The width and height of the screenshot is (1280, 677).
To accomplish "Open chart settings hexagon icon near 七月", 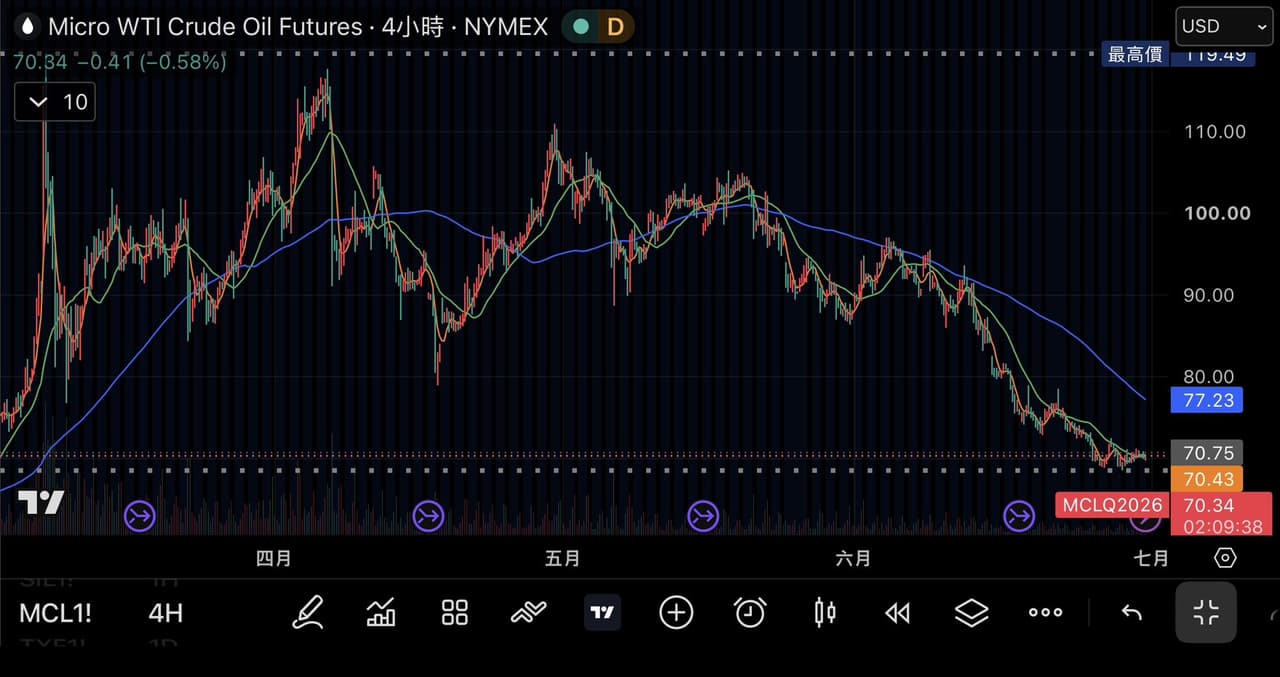I will (1225, 558).
